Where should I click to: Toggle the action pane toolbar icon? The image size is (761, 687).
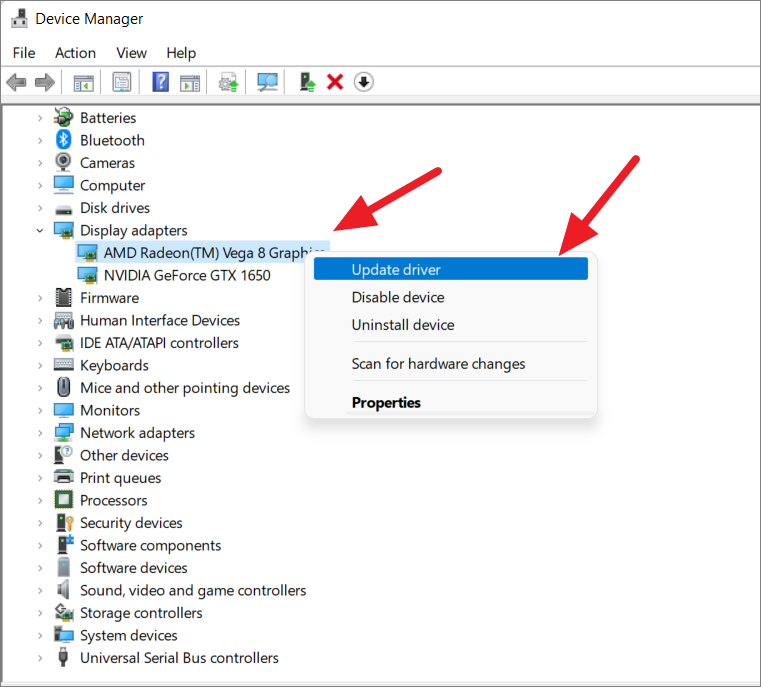click(190, 82)
